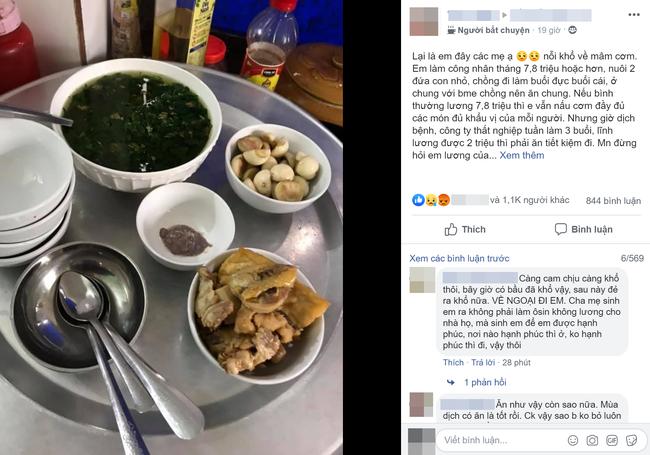Insert an emoji in the comment box
Screen dimensions: 650x455
coord(573,440)
